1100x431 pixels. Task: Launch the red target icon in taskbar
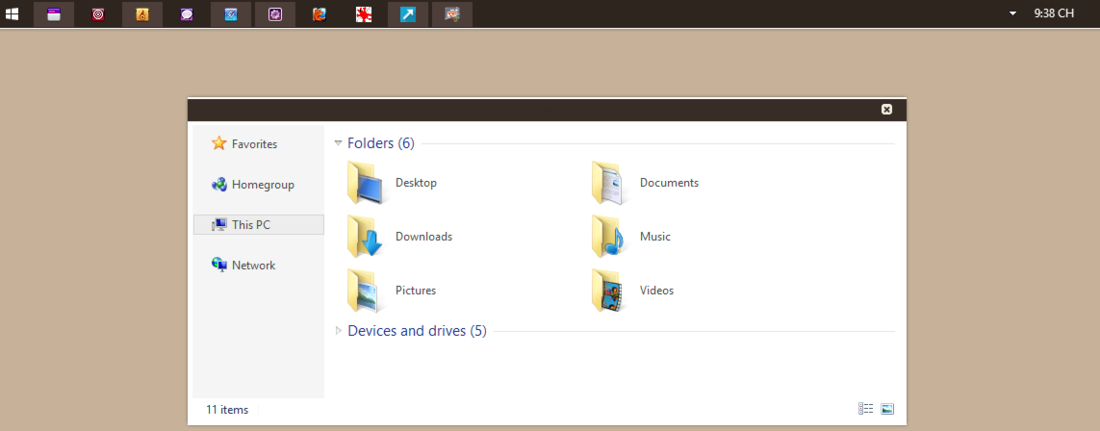click(x=98, y=14)
